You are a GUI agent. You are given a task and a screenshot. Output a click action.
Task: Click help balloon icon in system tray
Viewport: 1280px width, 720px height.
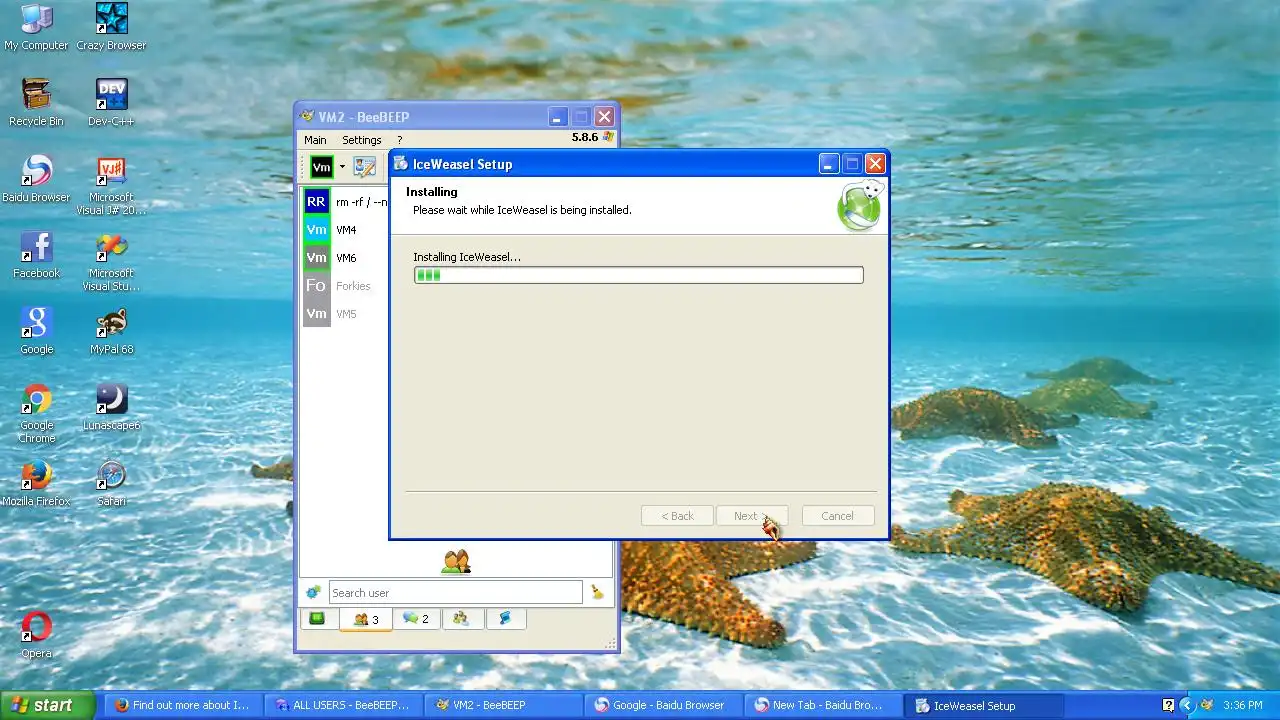tap(1169, 705)
